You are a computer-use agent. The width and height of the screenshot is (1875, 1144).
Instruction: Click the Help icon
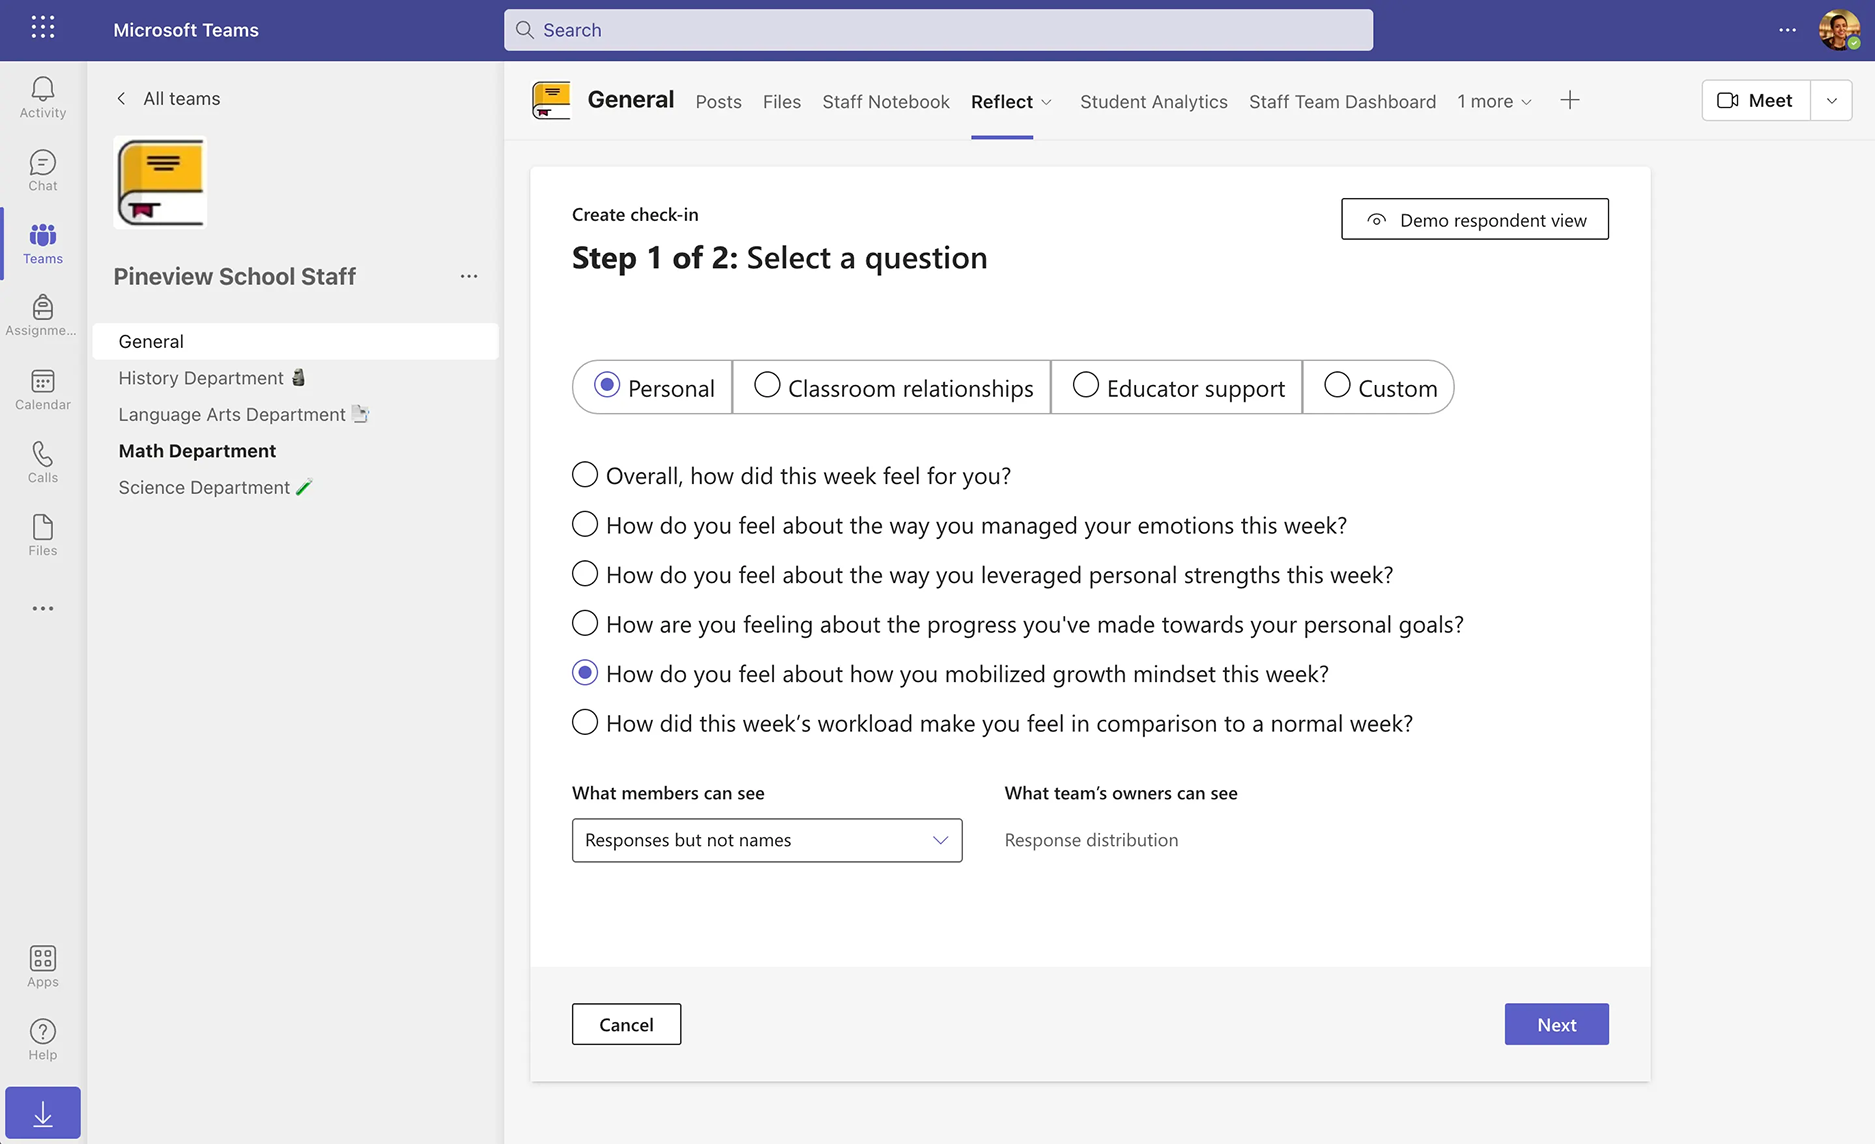point(42,1036)
